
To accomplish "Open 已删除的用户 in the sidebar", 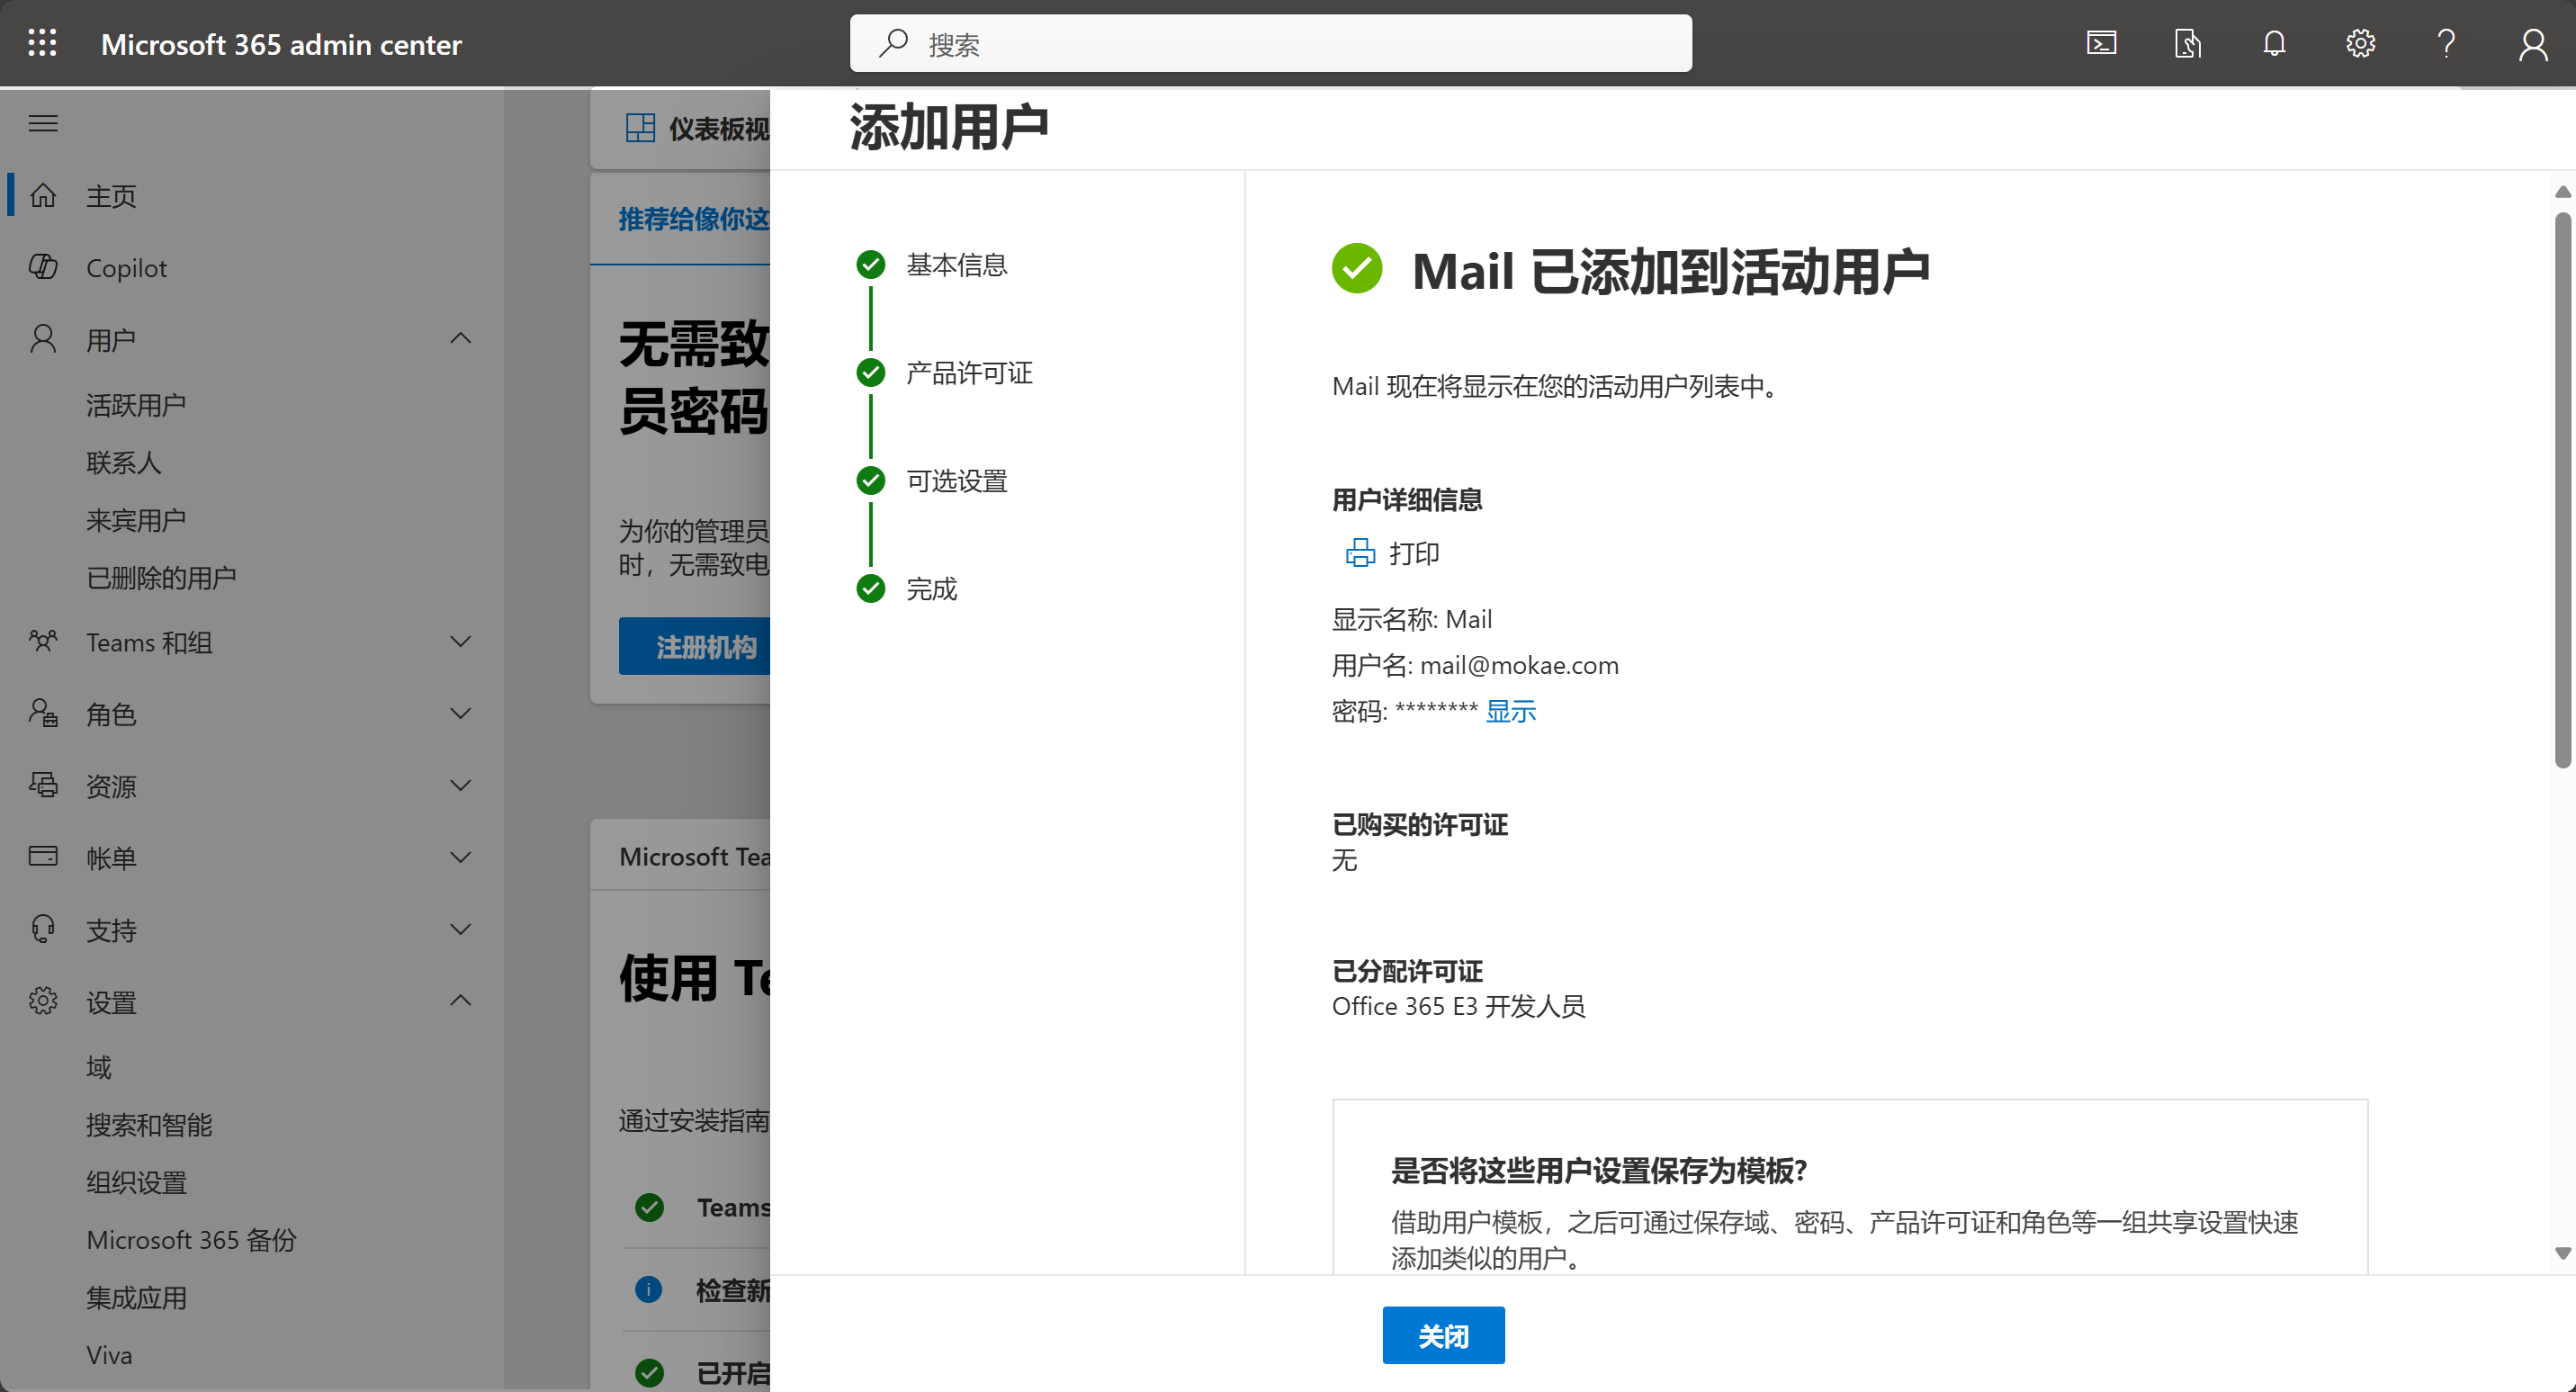I will 161,577.
